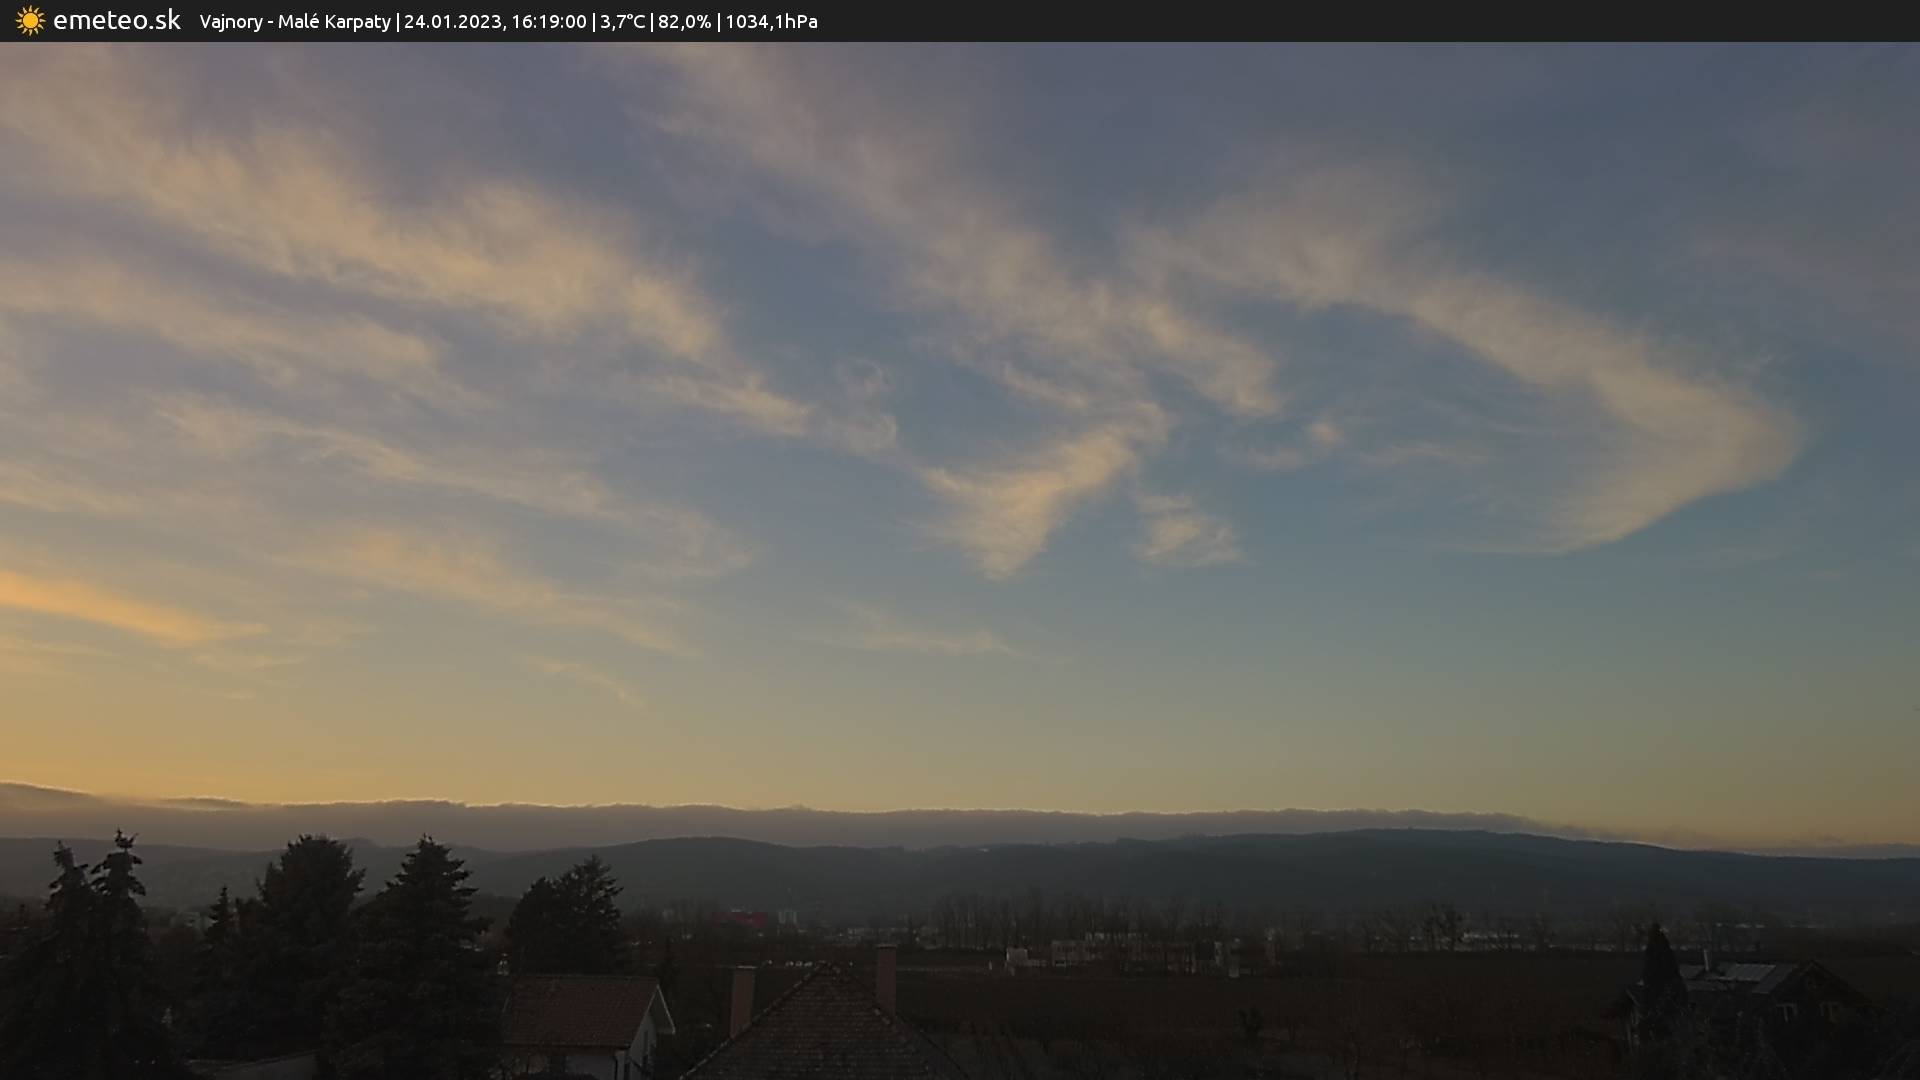Click the Vajnory - Malé Karpaty location label
The width and height of the screenshot is (1920, 1080).
point(295,22)
